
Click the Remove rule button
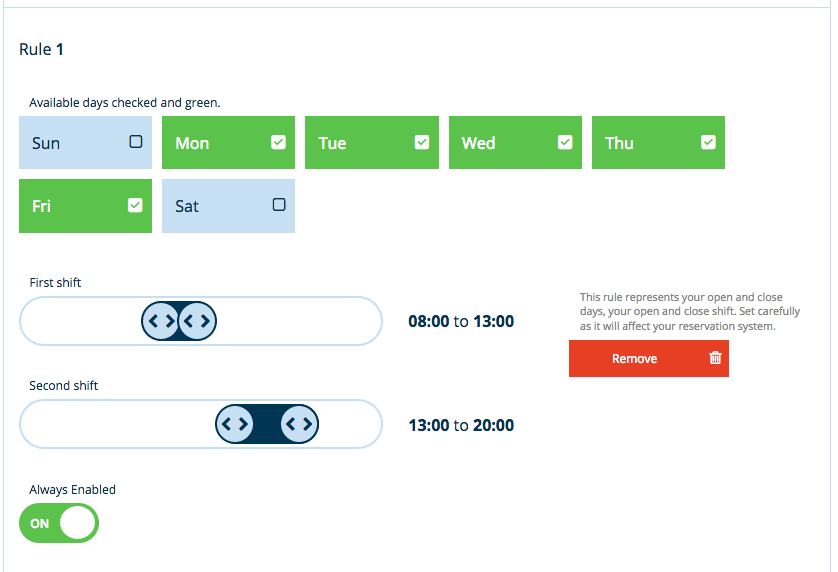[x=649, y=359]
